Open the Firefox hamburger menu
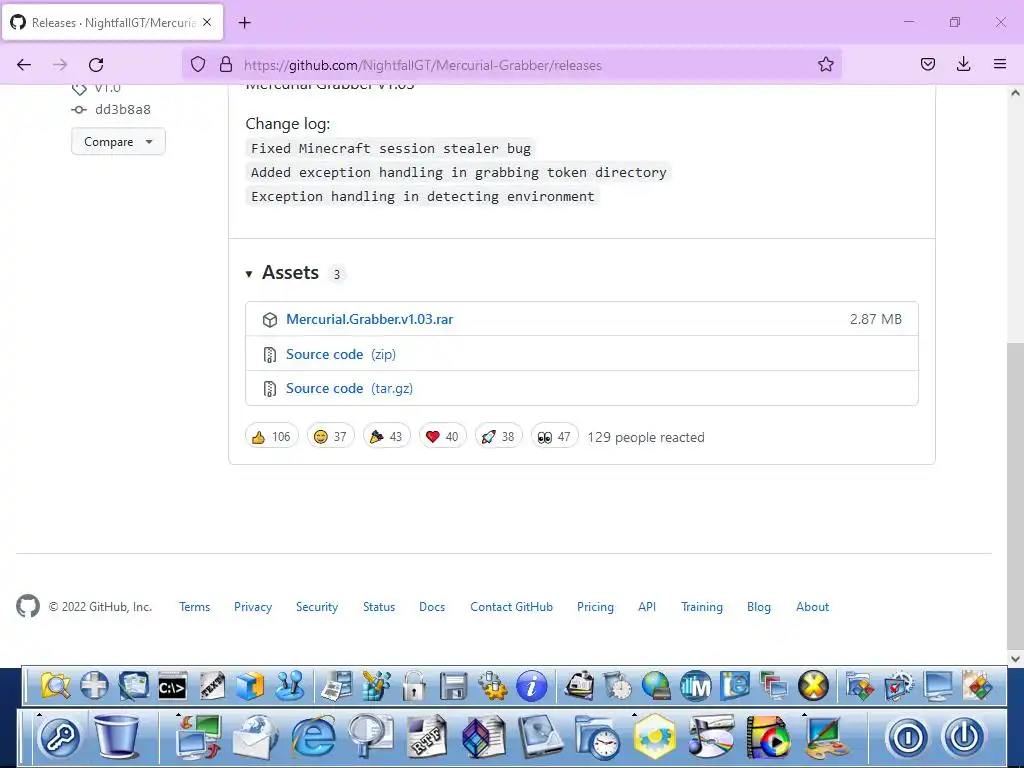This screenshot has width=1024, height=768. pyautogui.click(x=999, y=64)
